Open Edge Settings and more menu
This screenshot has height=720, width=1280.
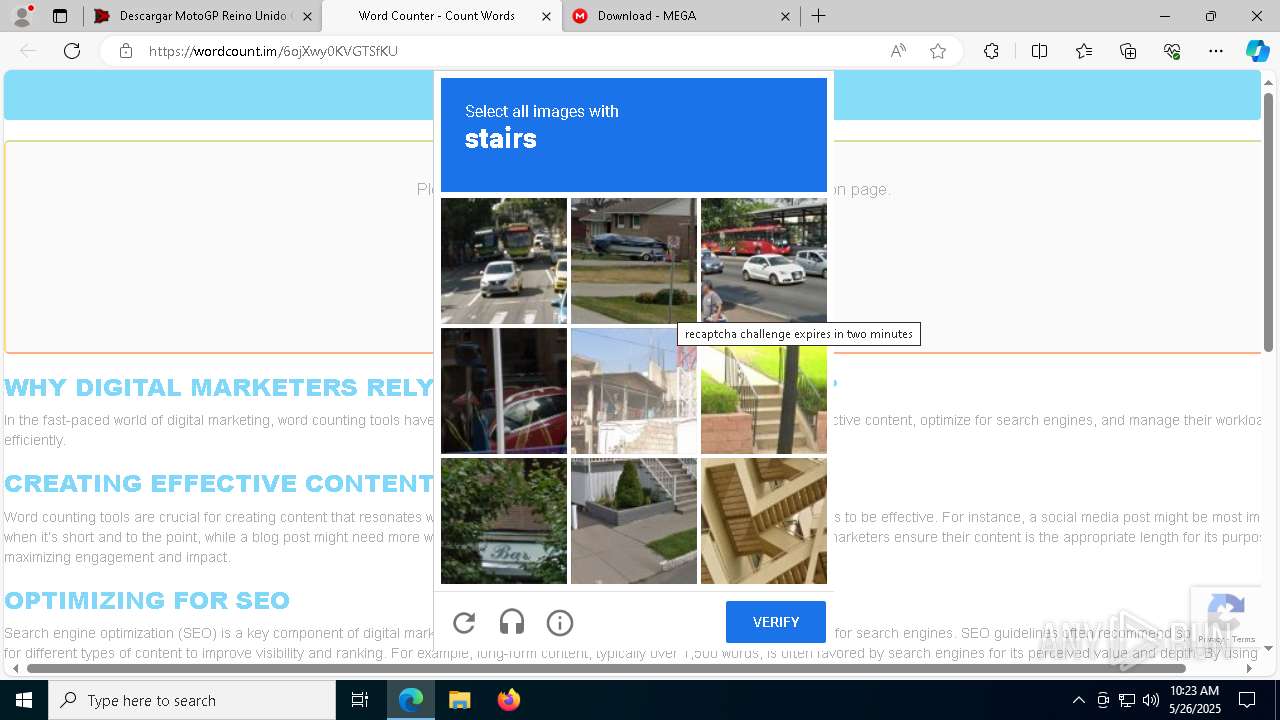1216,51
